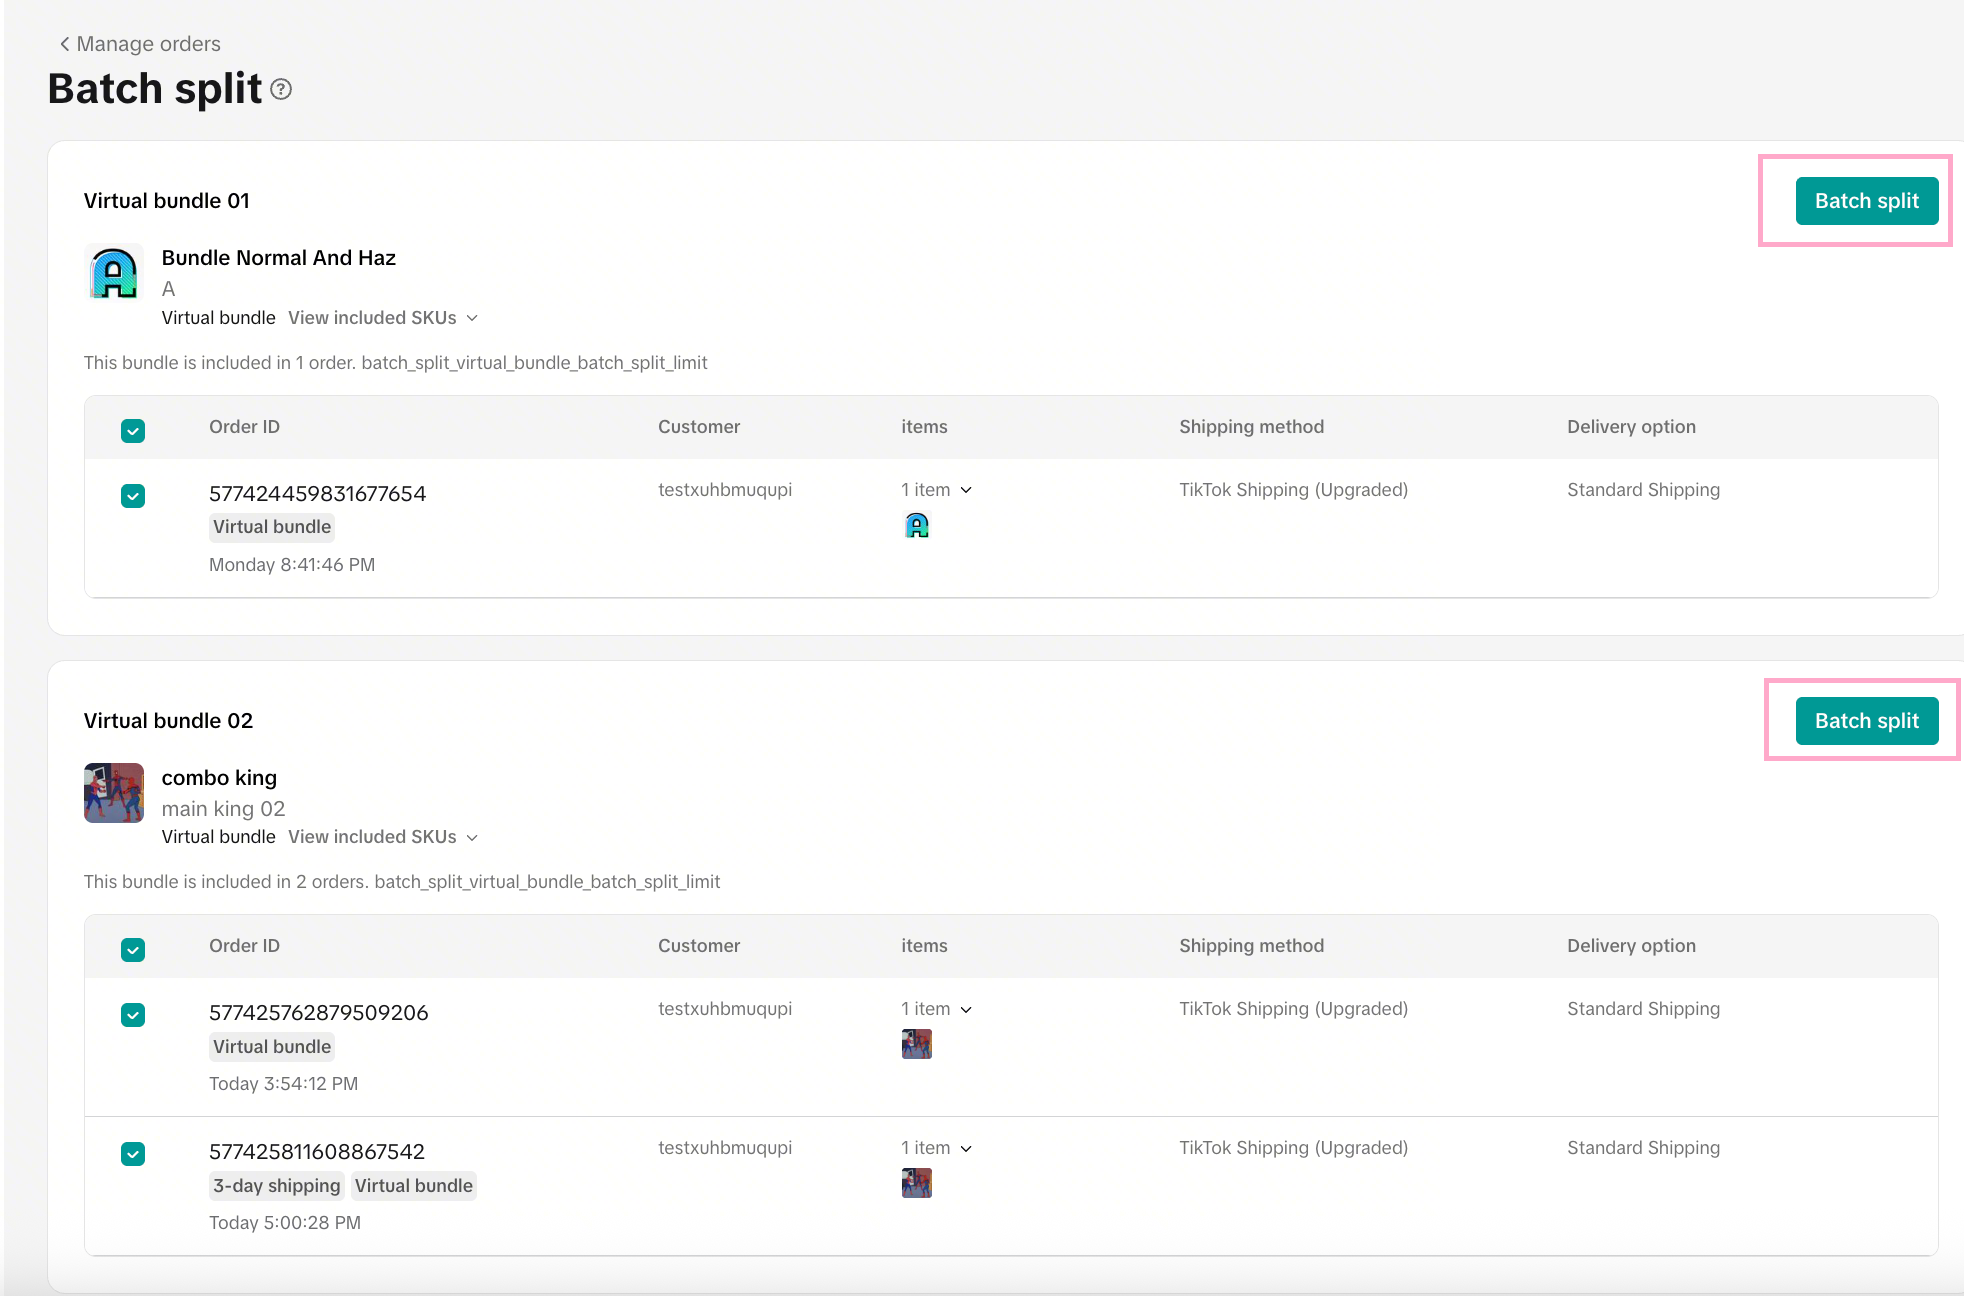Click Monday 8:41:46 PM timestamp

292,565
